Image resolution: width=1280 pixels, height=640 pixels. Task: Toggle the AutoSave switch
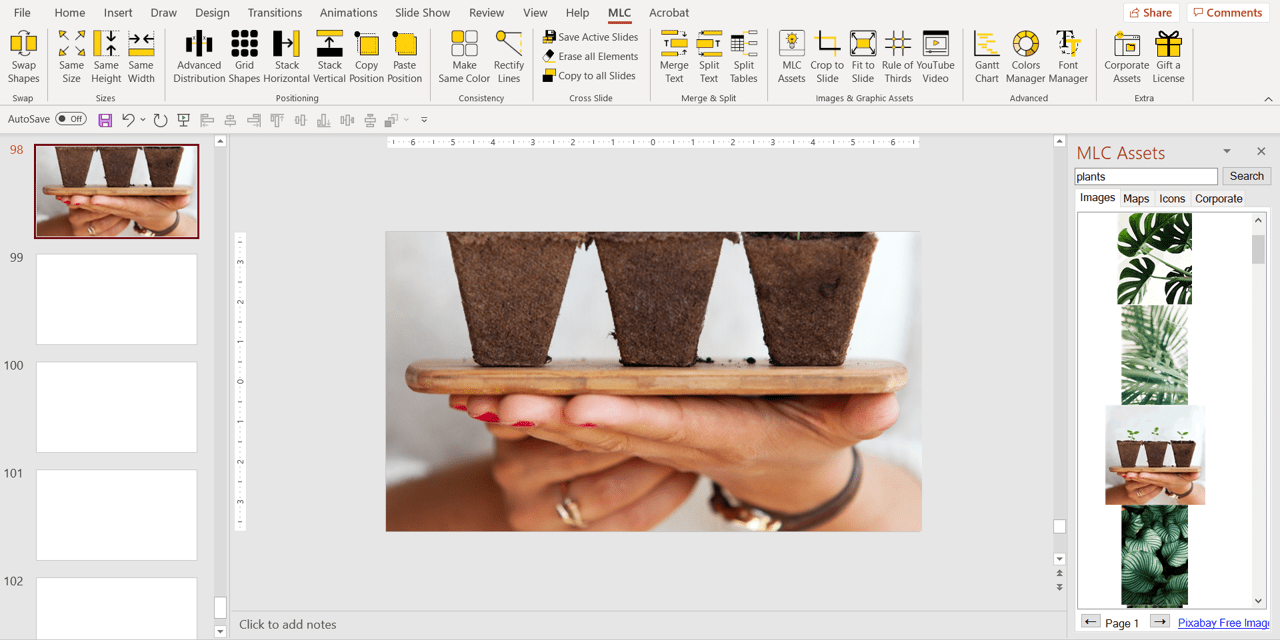(x=71, y=119)
